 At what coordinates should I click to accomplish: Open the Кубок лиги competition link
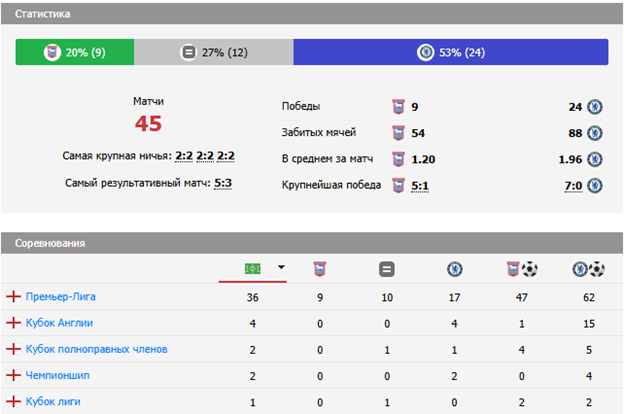click(52, 401)
